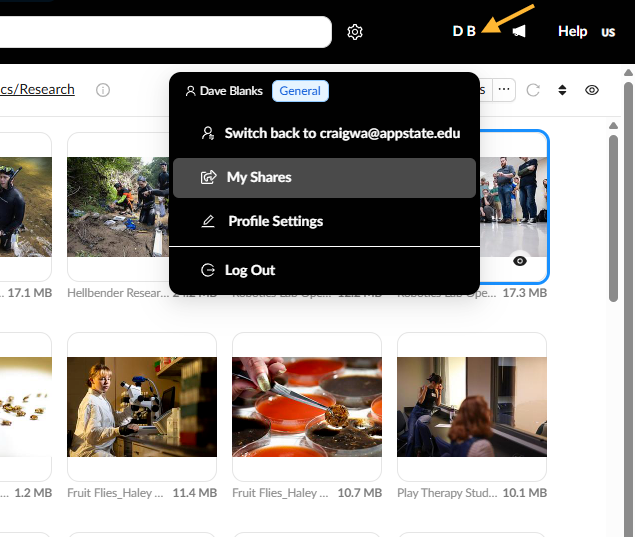Click the person icon beside Dave Blanks

190,91
